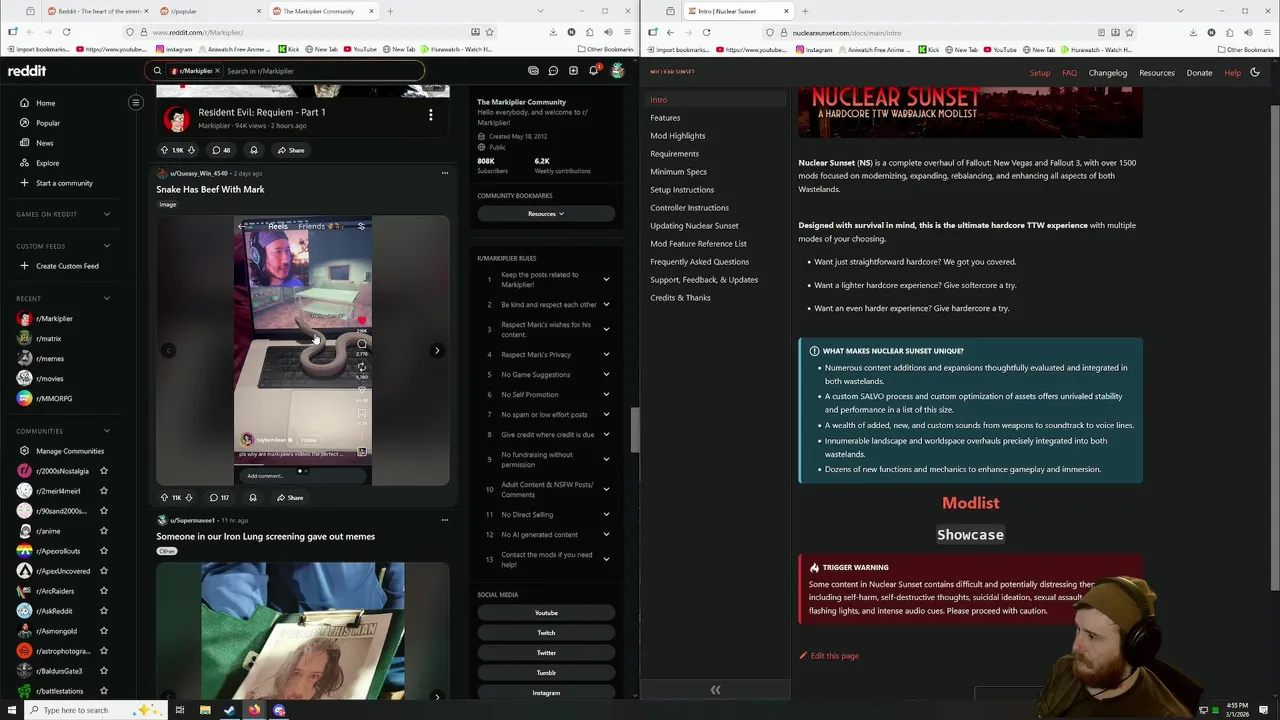Expand rule 6 No Self Promotion
Viewport: 1280px width, 720px height.
(x=606, y=394)
